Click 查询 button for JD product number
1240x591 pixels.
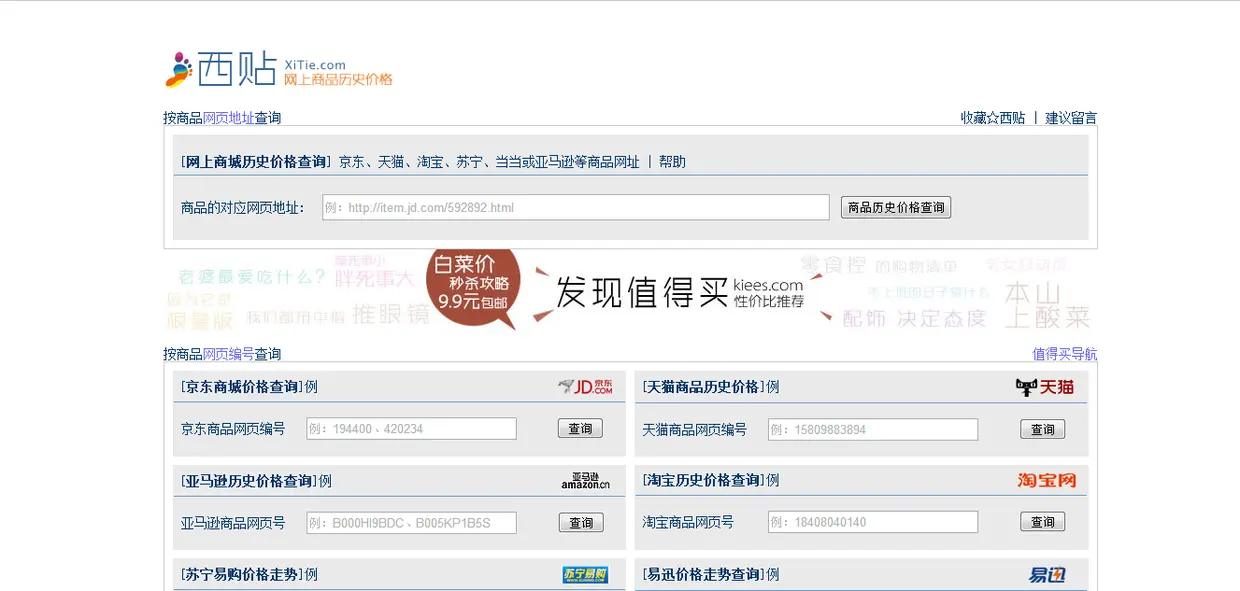coord(580,429)
